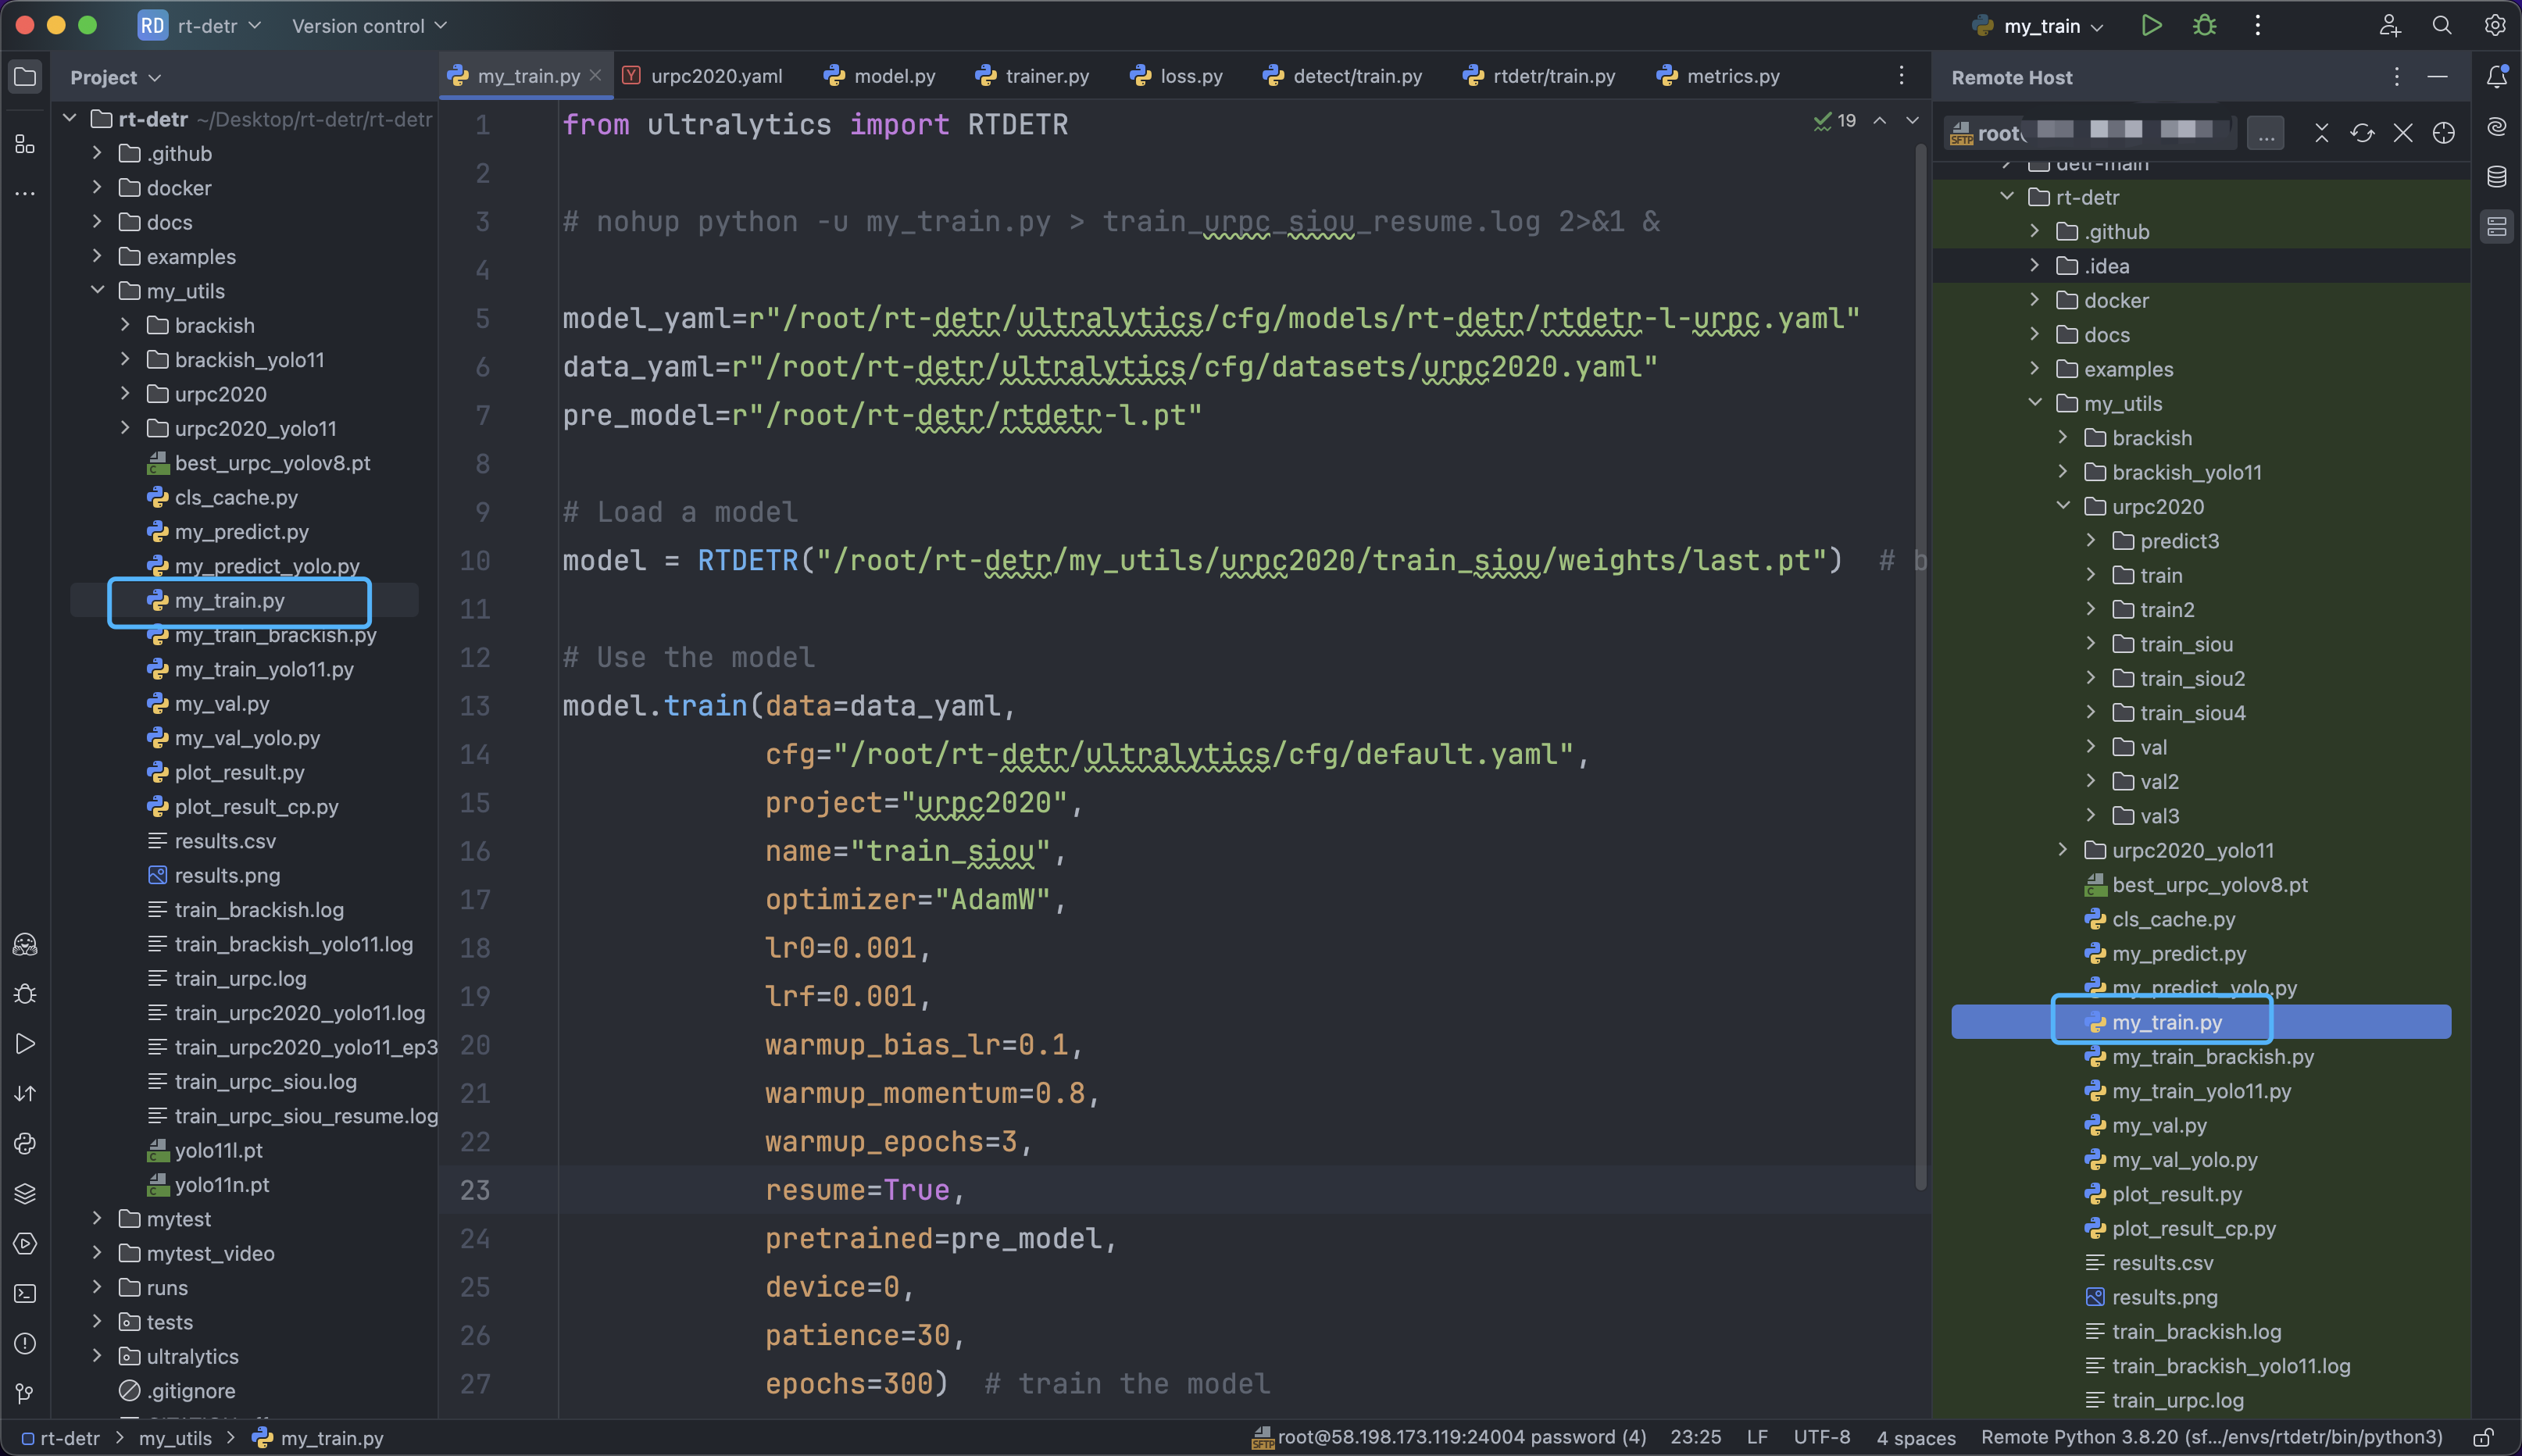Click the refresh icon in Remote Host
The width and height of the screenshot is (2522, 1456).
point(2362,133)
